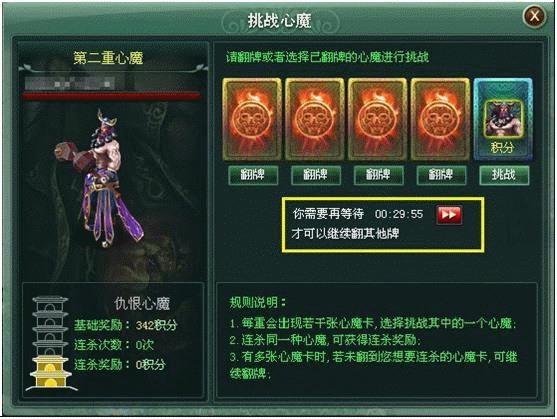
Task: Click the 挑战 challenge button
Action: click(x=504, y=175)
